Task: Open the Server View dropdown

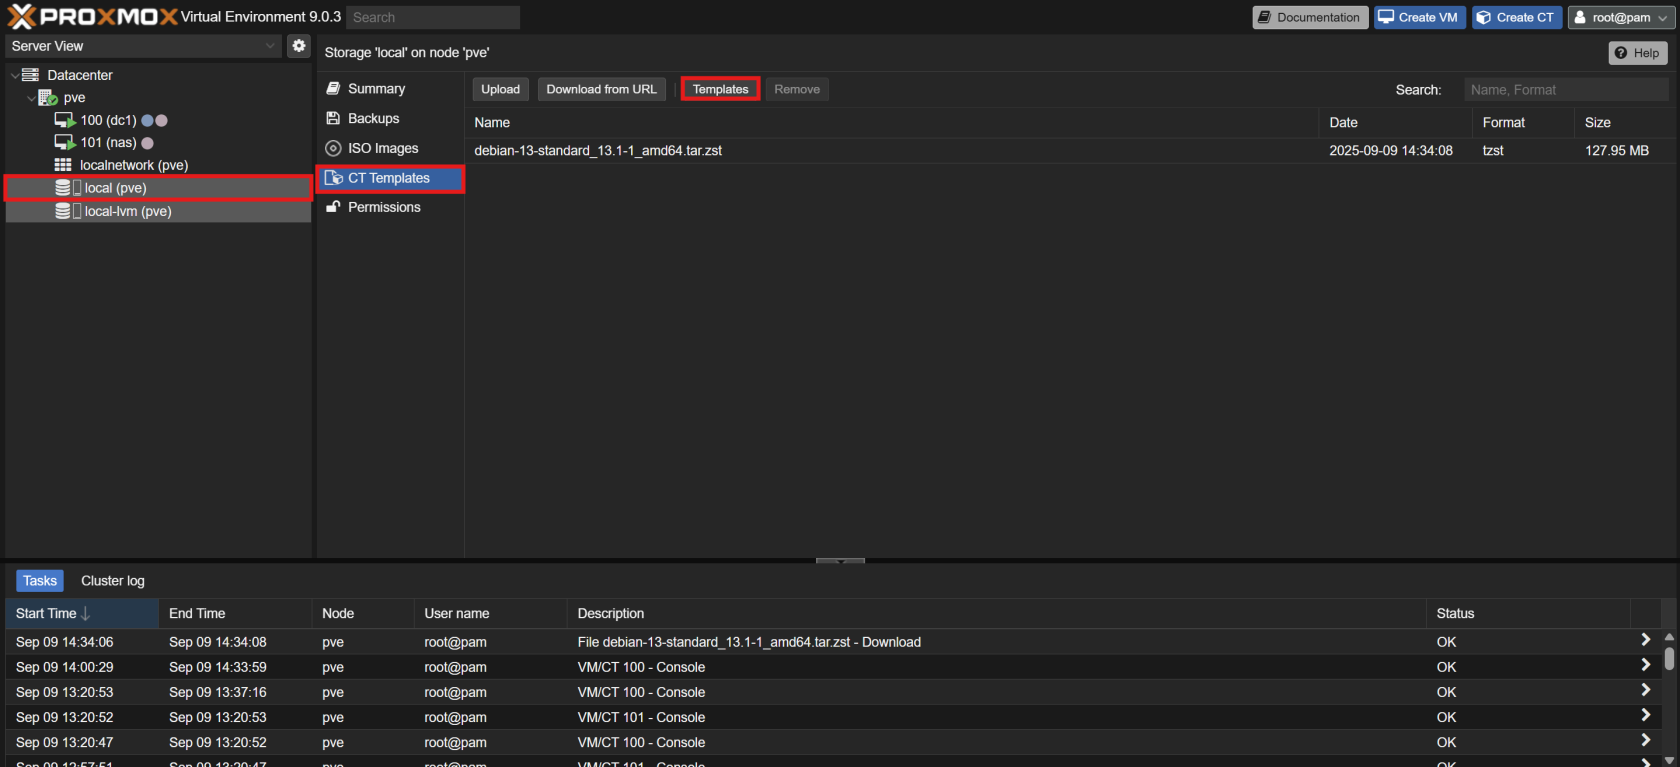Action: point(143,46)
